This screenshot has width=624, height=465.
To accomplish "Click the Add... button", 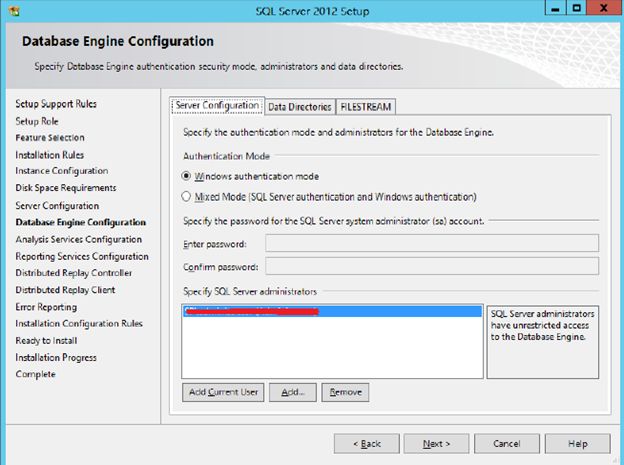I will pos(293,393).
